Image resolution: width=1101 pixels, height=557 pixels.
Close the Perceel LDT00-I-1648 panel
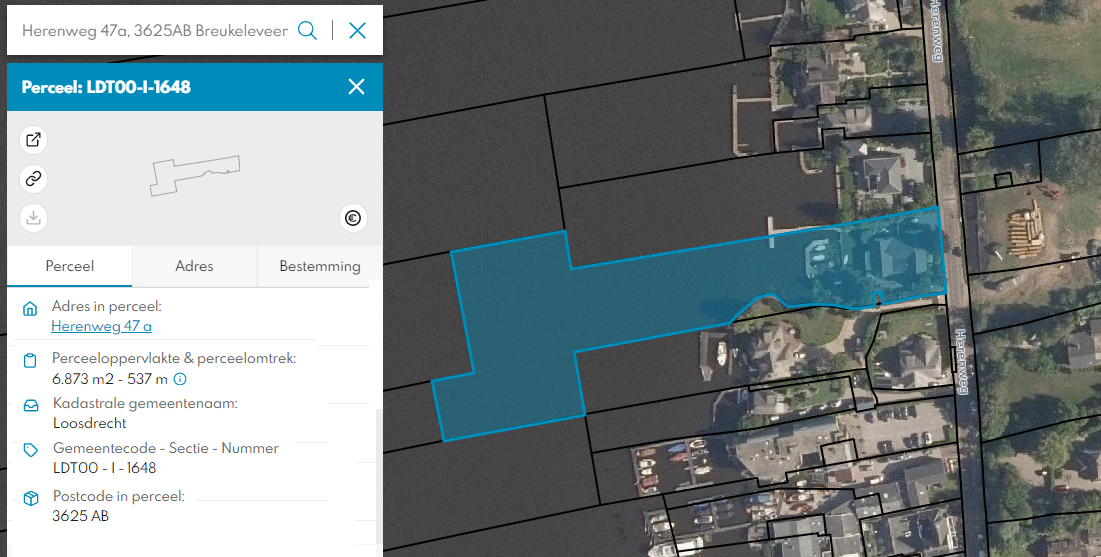(x=357, y=86)
